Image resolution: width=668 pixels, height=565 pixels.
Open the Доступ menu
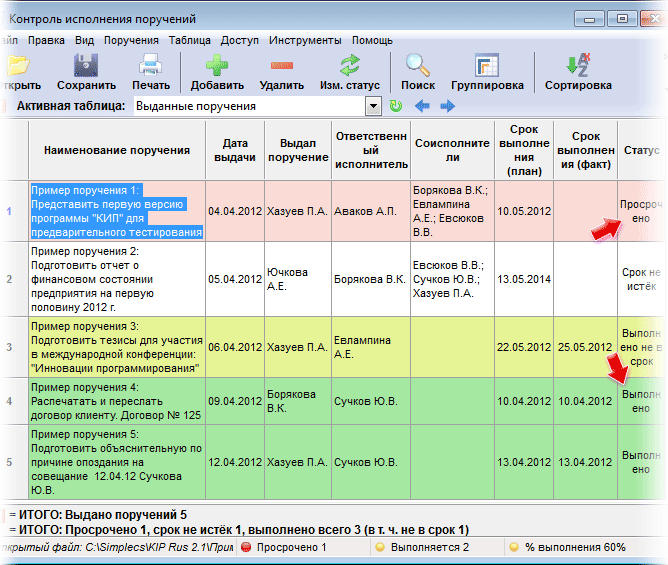240,40
